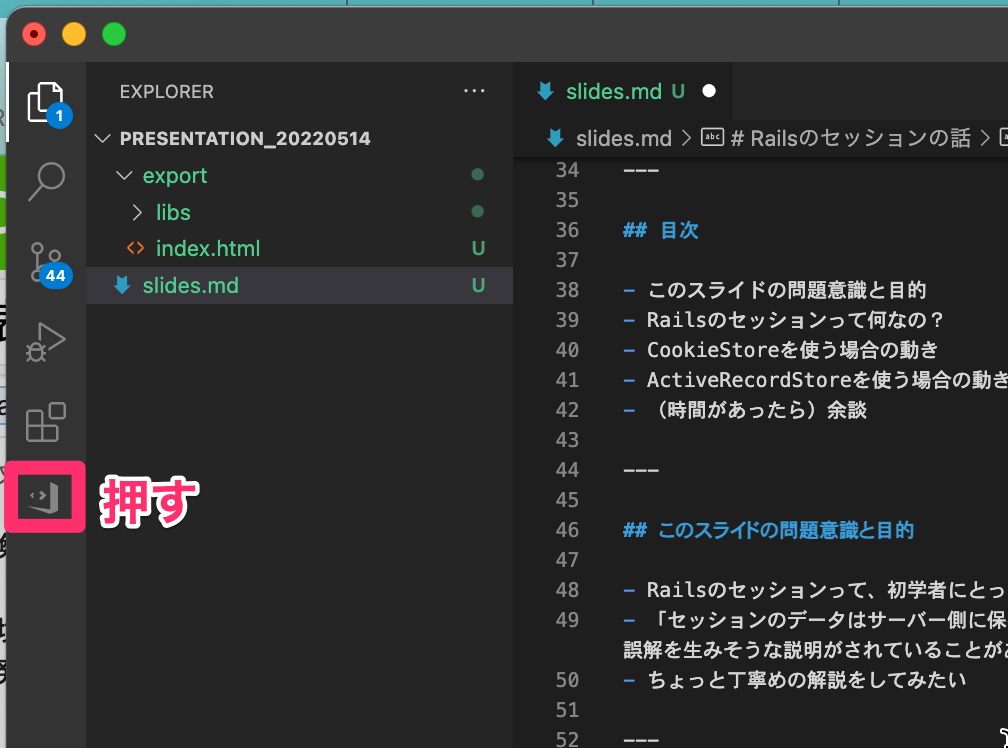Open the vscode-reveal slides icon in activity bar
Screen dimensions: 1008x748
click(x=44, y=497)
